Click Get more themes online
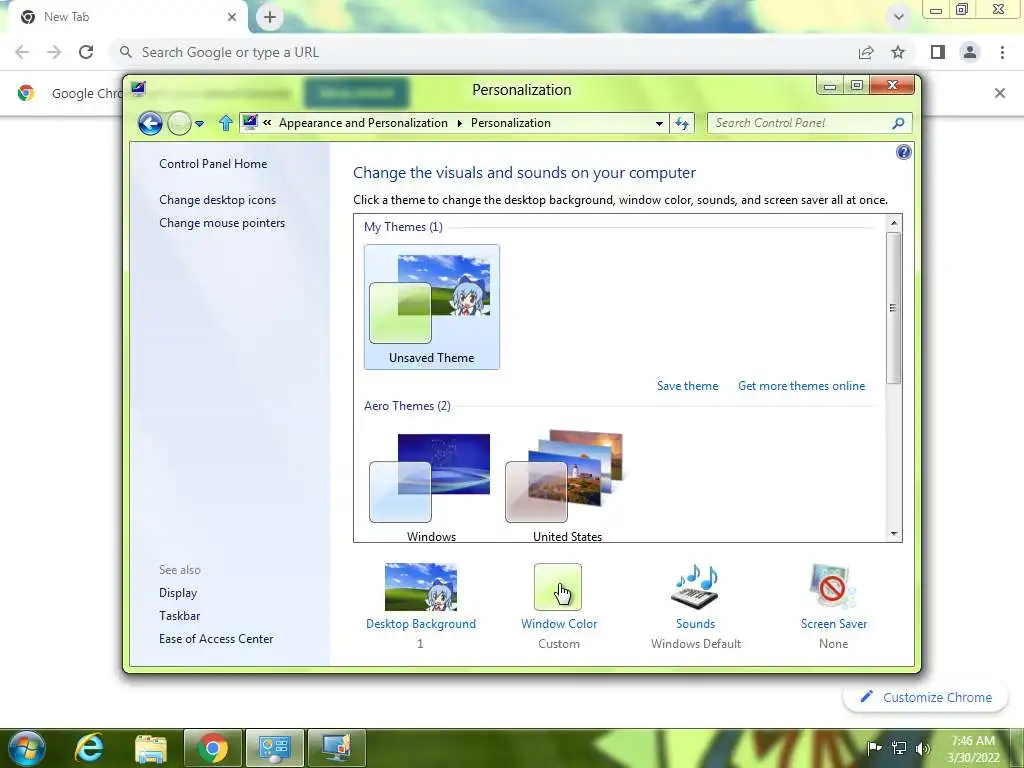This screenshot has height=768, width=1024. click(x=801, y=386)
